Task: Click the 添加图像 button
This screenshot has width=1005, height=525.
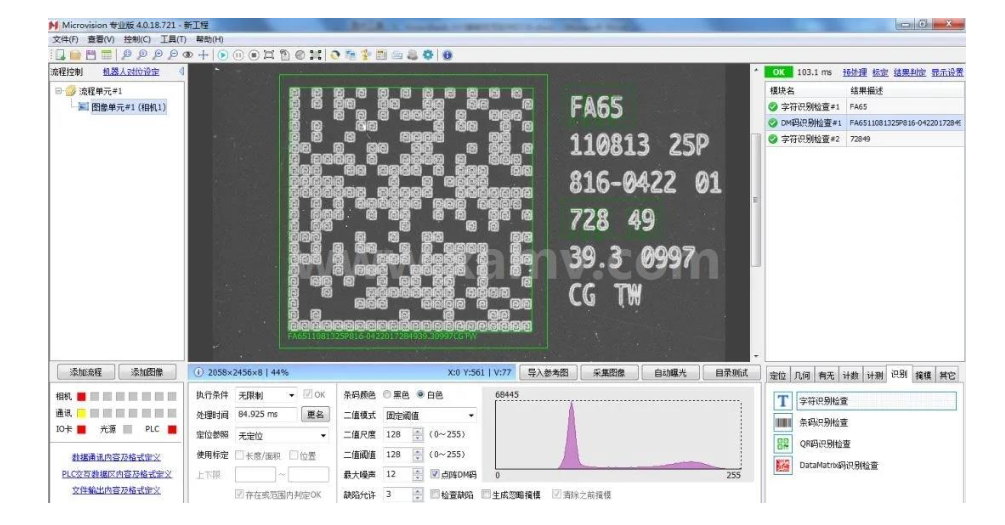Action: [x=147, y=372]
